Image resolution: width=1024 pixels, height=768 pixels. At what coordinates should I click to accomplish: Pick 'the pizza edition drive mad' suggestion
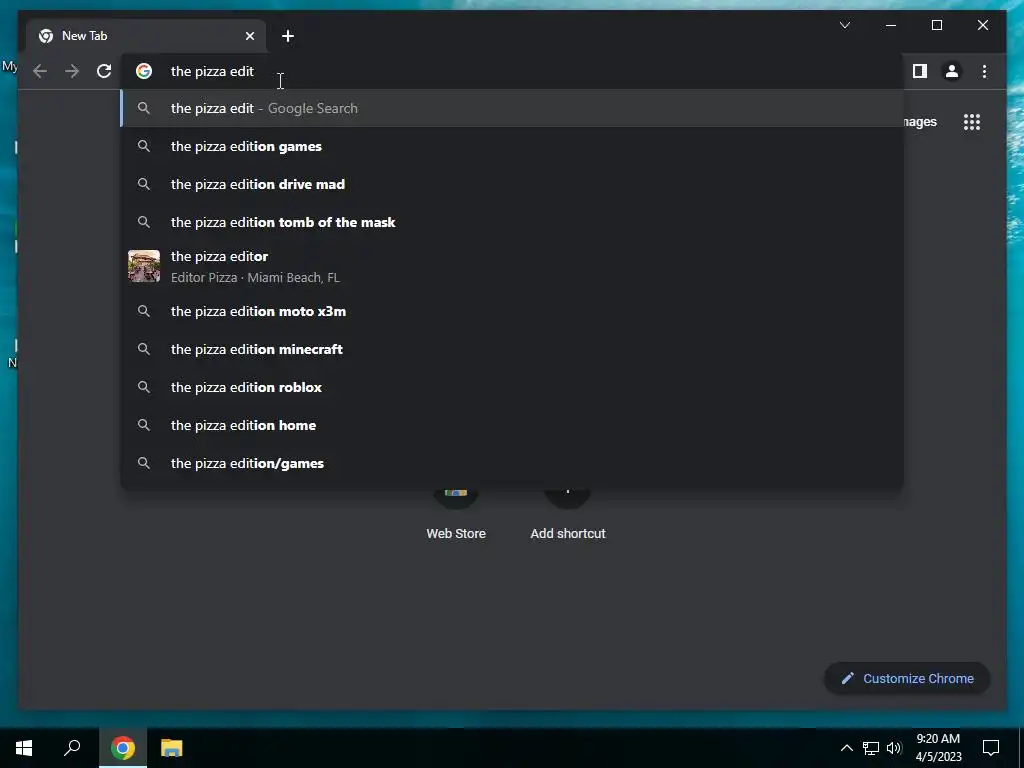(512, 184)
